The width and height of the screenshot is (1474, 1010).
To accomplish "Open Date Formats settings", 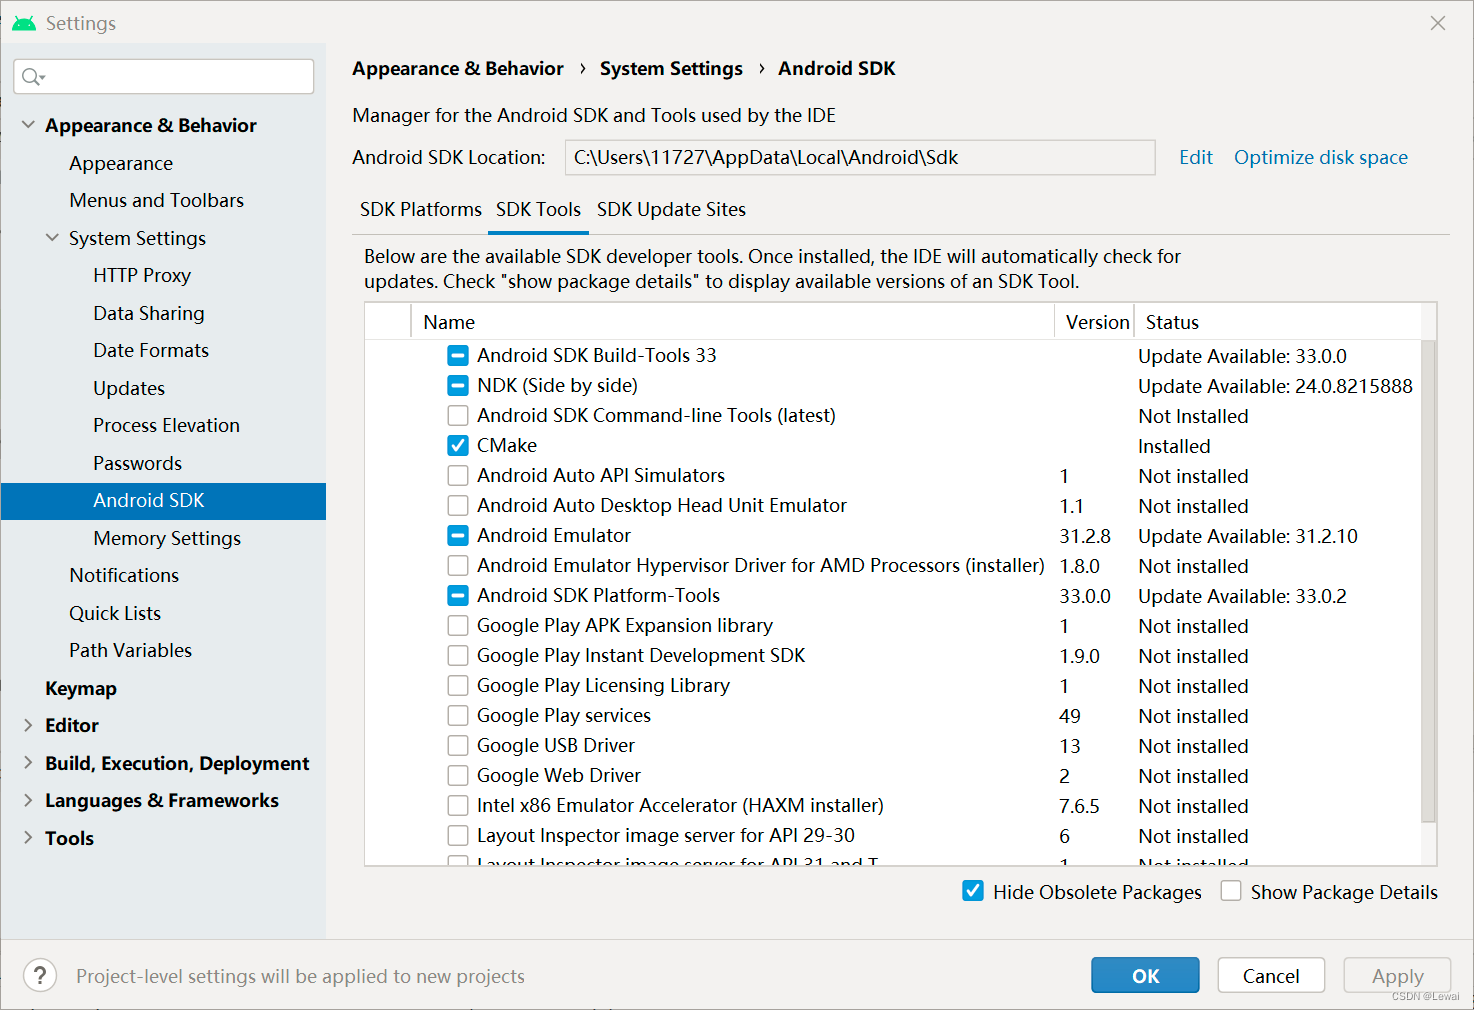I will click(x=151, y=350).
